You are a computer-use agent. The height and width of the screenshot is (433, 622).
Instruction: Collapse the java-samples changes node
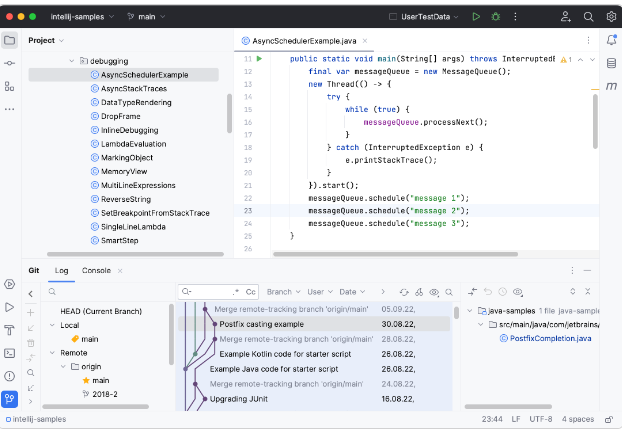(470, 311)
